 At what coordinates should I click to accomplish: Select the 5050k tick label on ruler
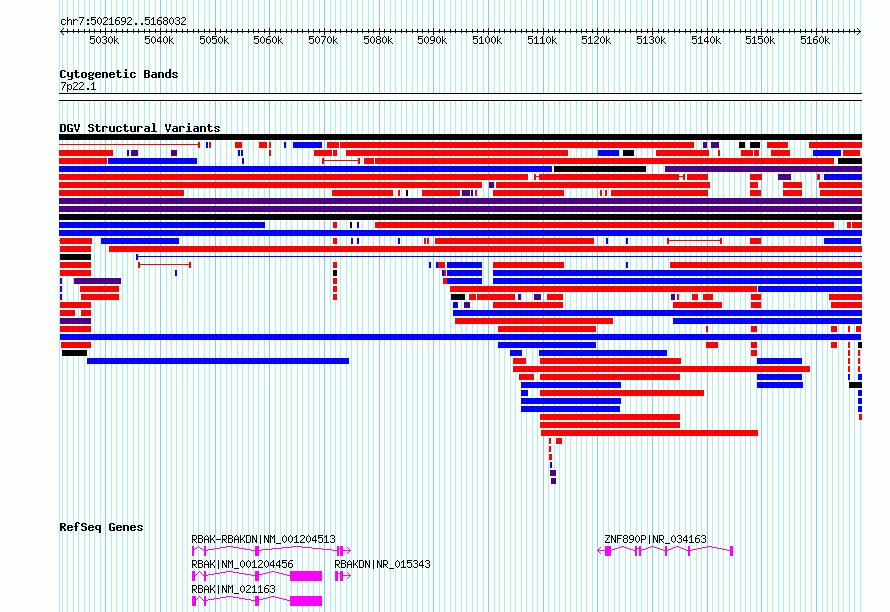[214, 40]
